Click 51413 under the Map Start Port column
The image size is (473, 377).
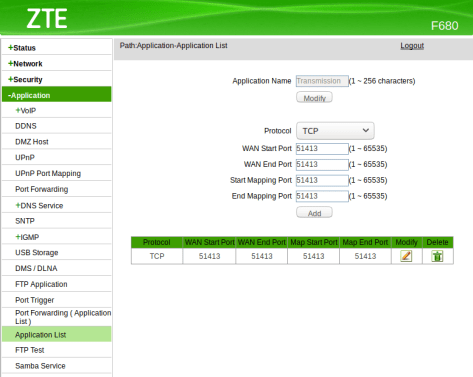313,256
